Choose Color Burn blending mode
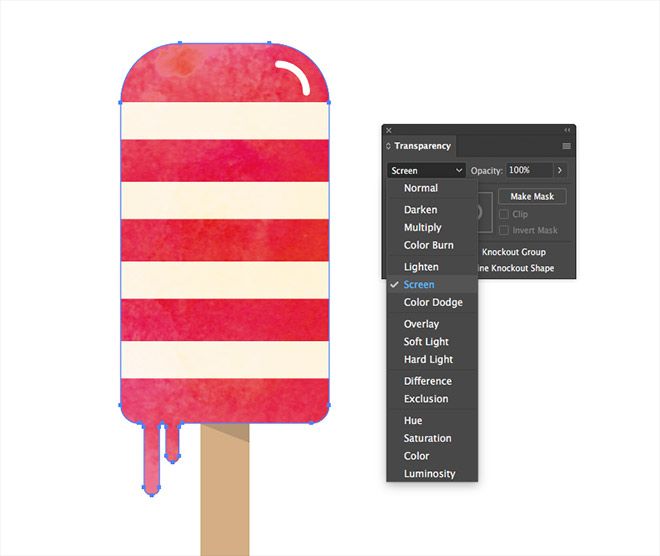This screenshot has height=556, width=660. coord(432,245)
